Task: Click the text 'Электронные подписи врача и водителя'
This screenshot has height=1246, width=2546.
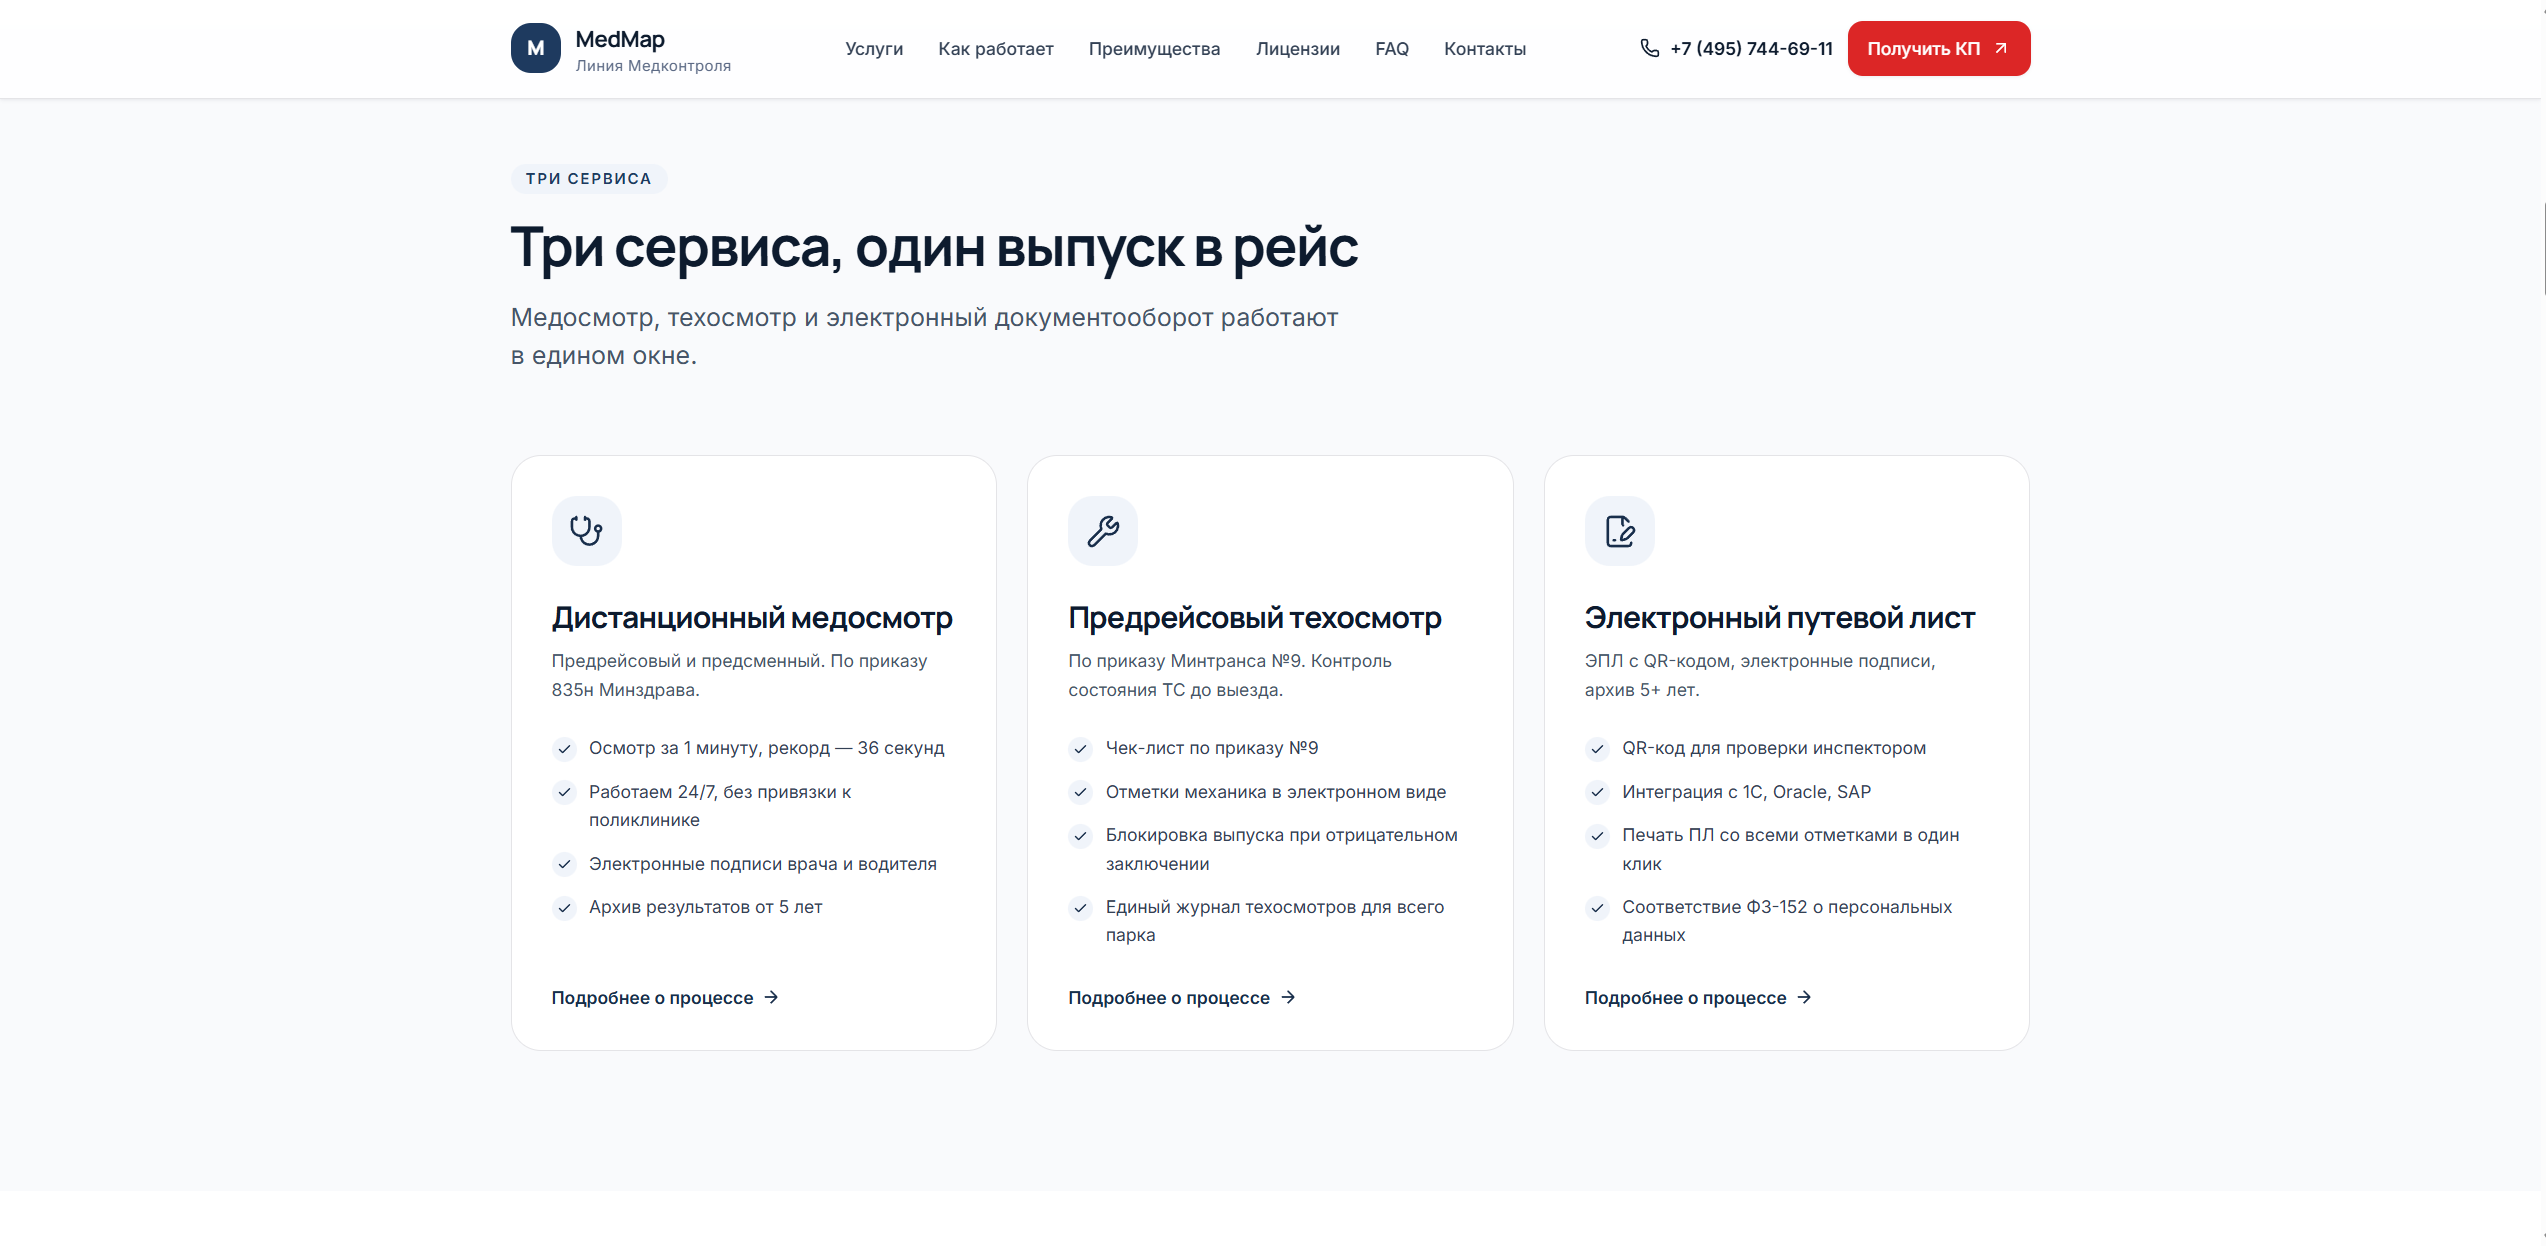Action: point(763,864)
